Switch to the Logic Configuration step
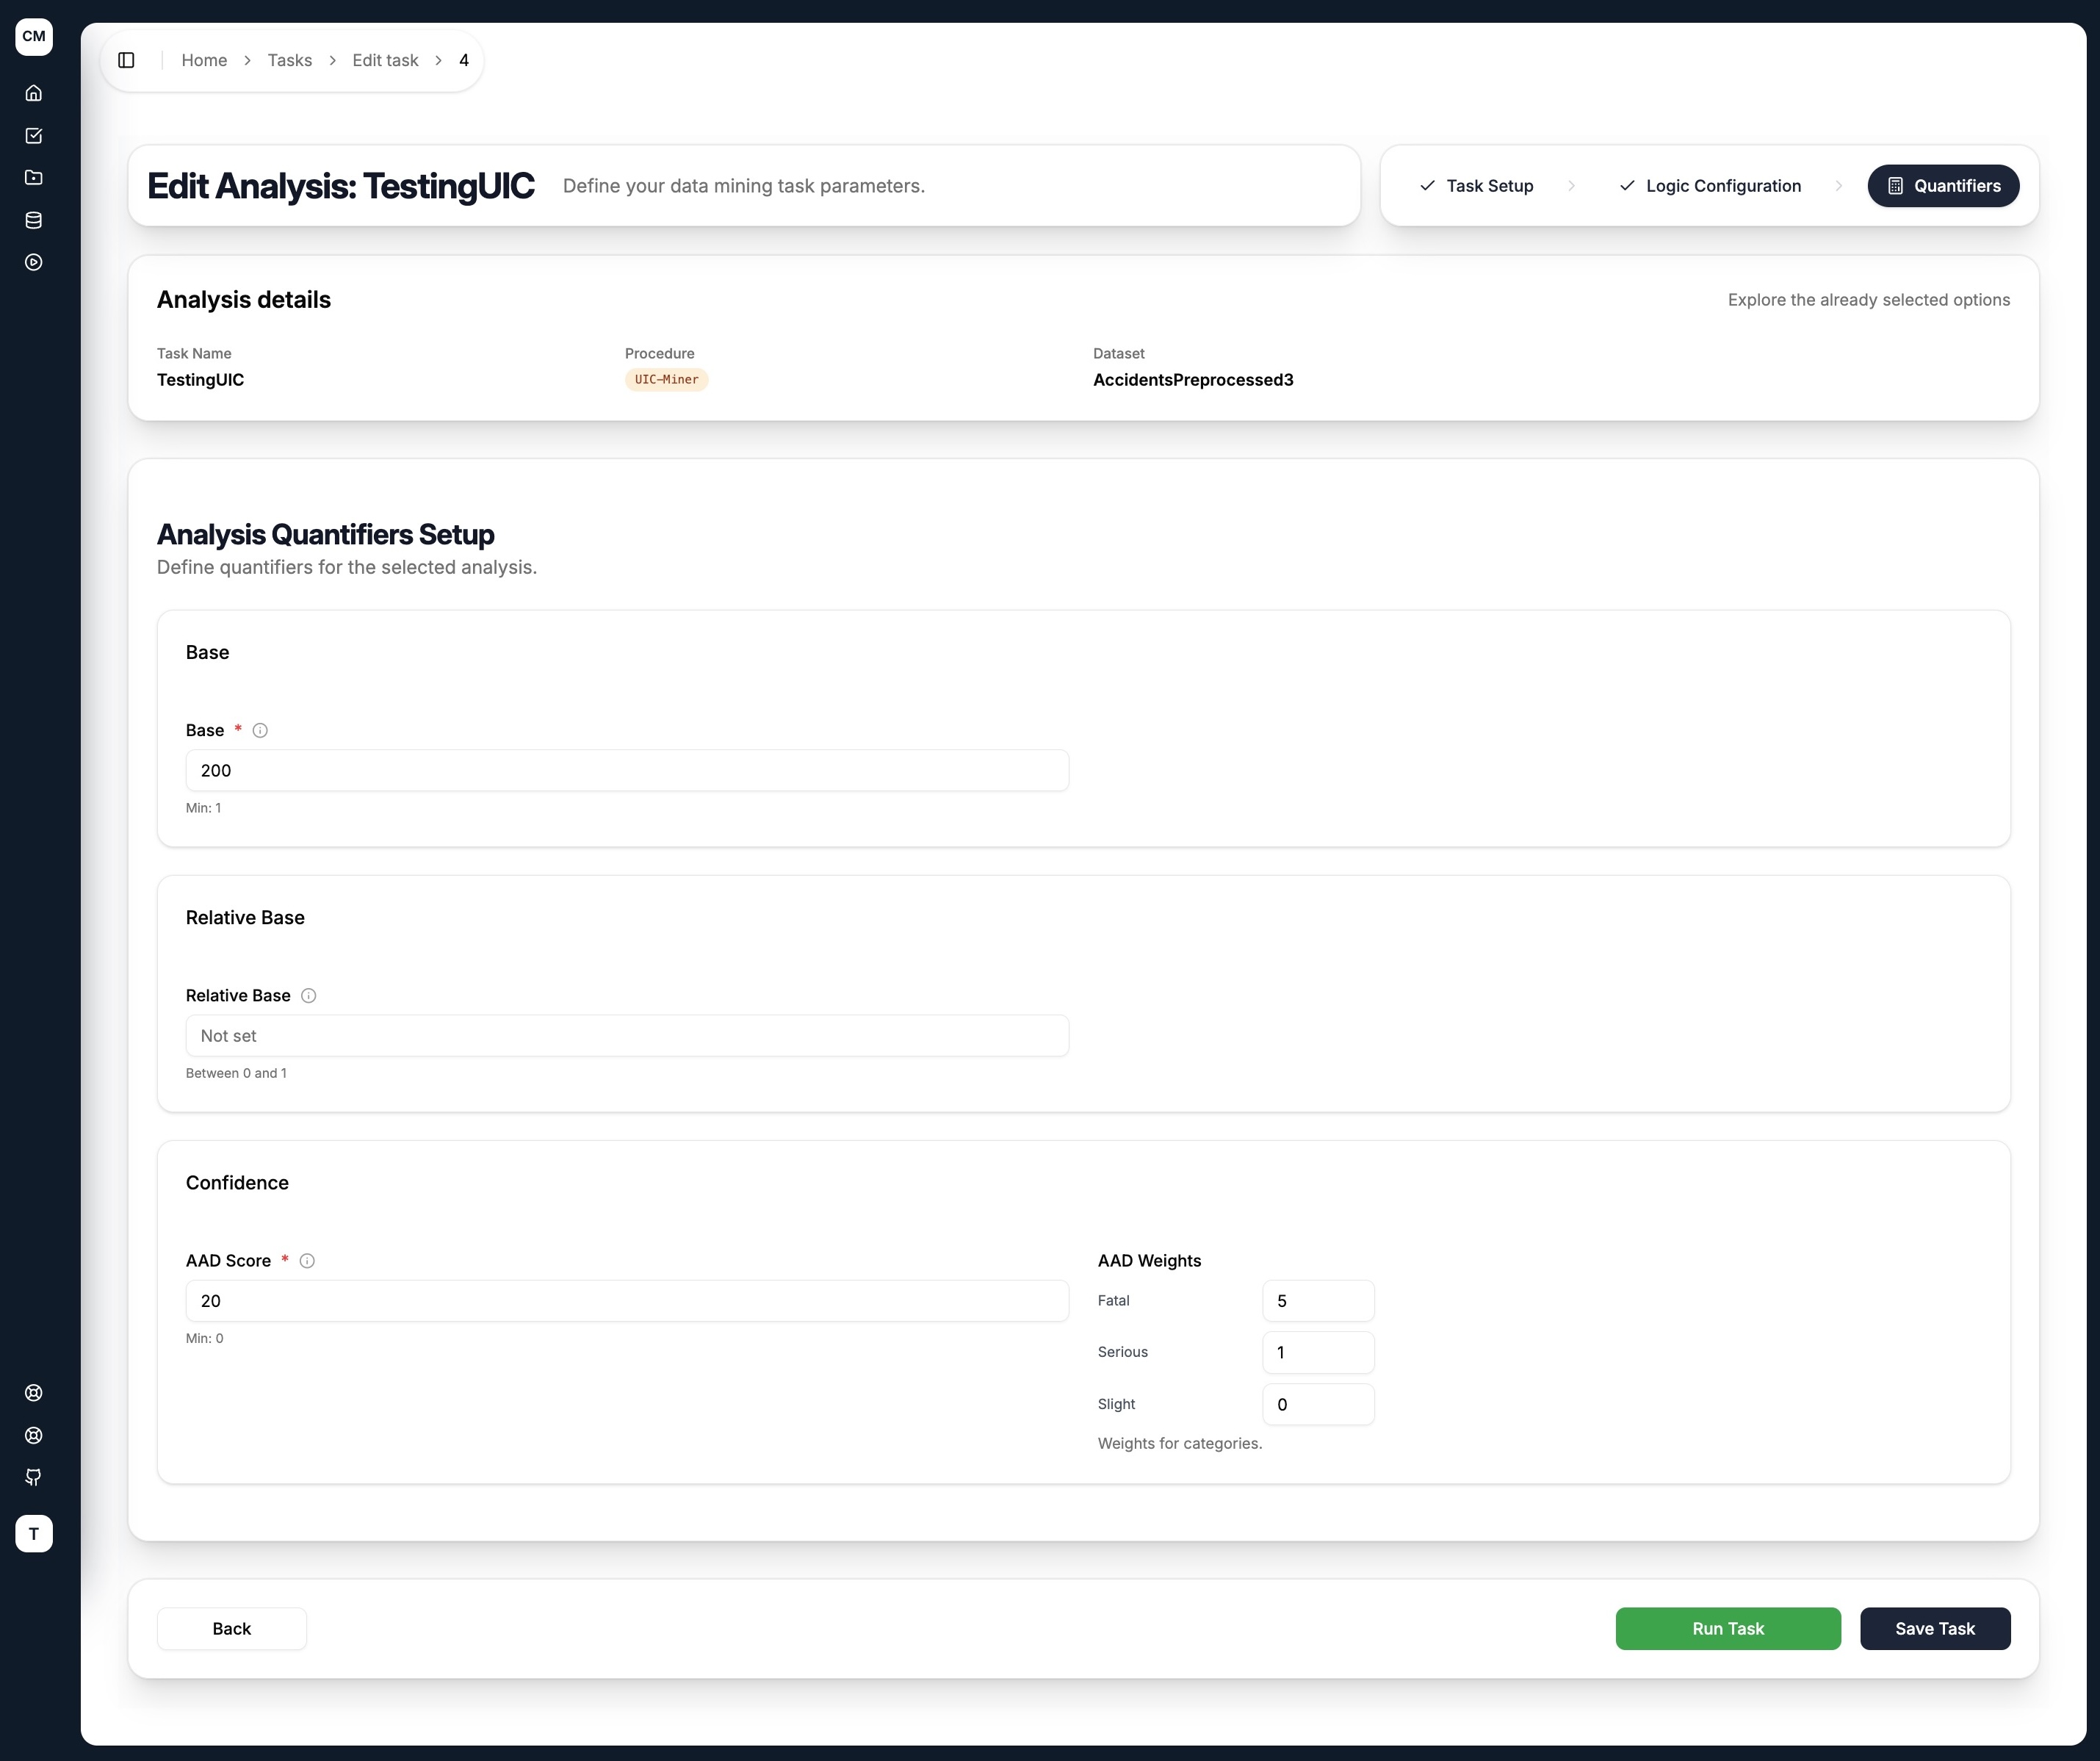 [1710, 186]
